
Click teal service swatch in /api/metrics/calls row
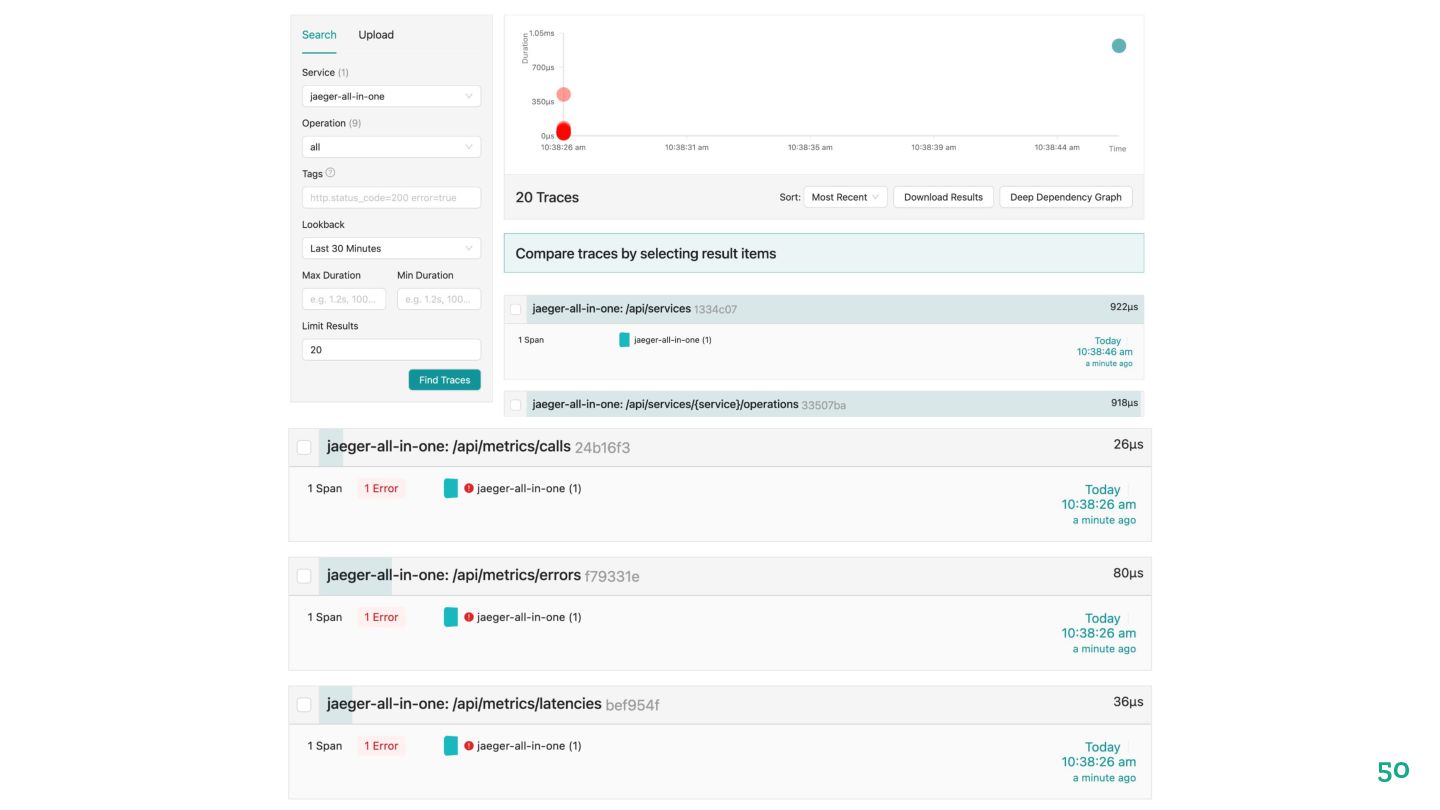pyautogui.click(x=451, y=488)
